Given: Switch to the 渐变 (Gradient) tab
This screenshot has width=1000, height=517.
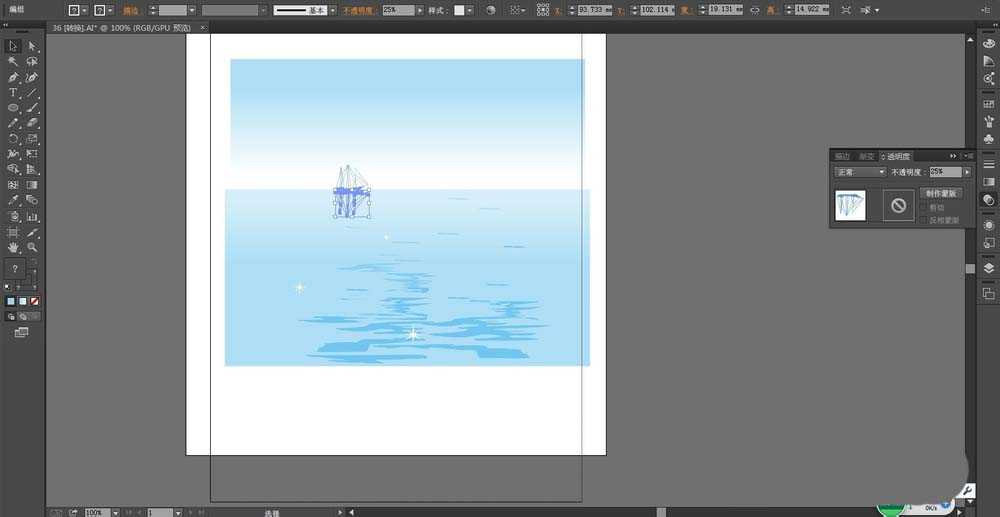Looking at the screenshot, I should pyautogui.click(x=867, y=156).
